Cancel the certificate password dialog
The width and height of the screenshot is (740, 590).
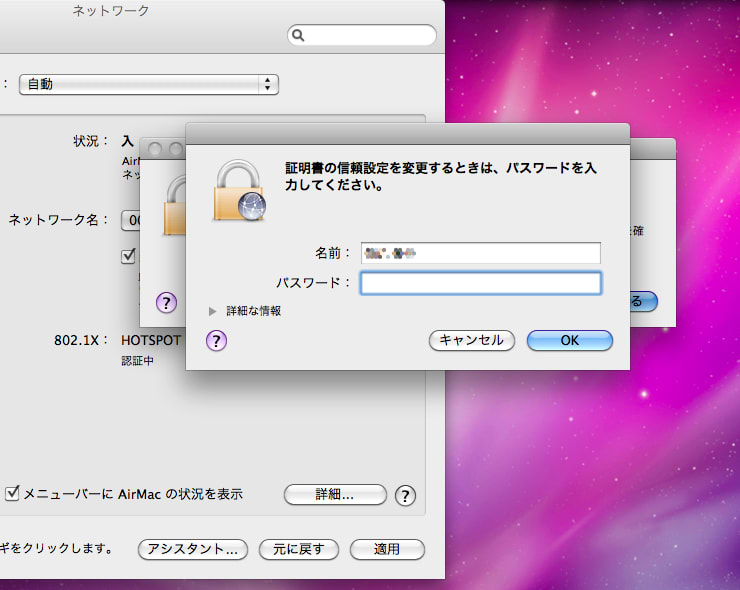point(471,340)
